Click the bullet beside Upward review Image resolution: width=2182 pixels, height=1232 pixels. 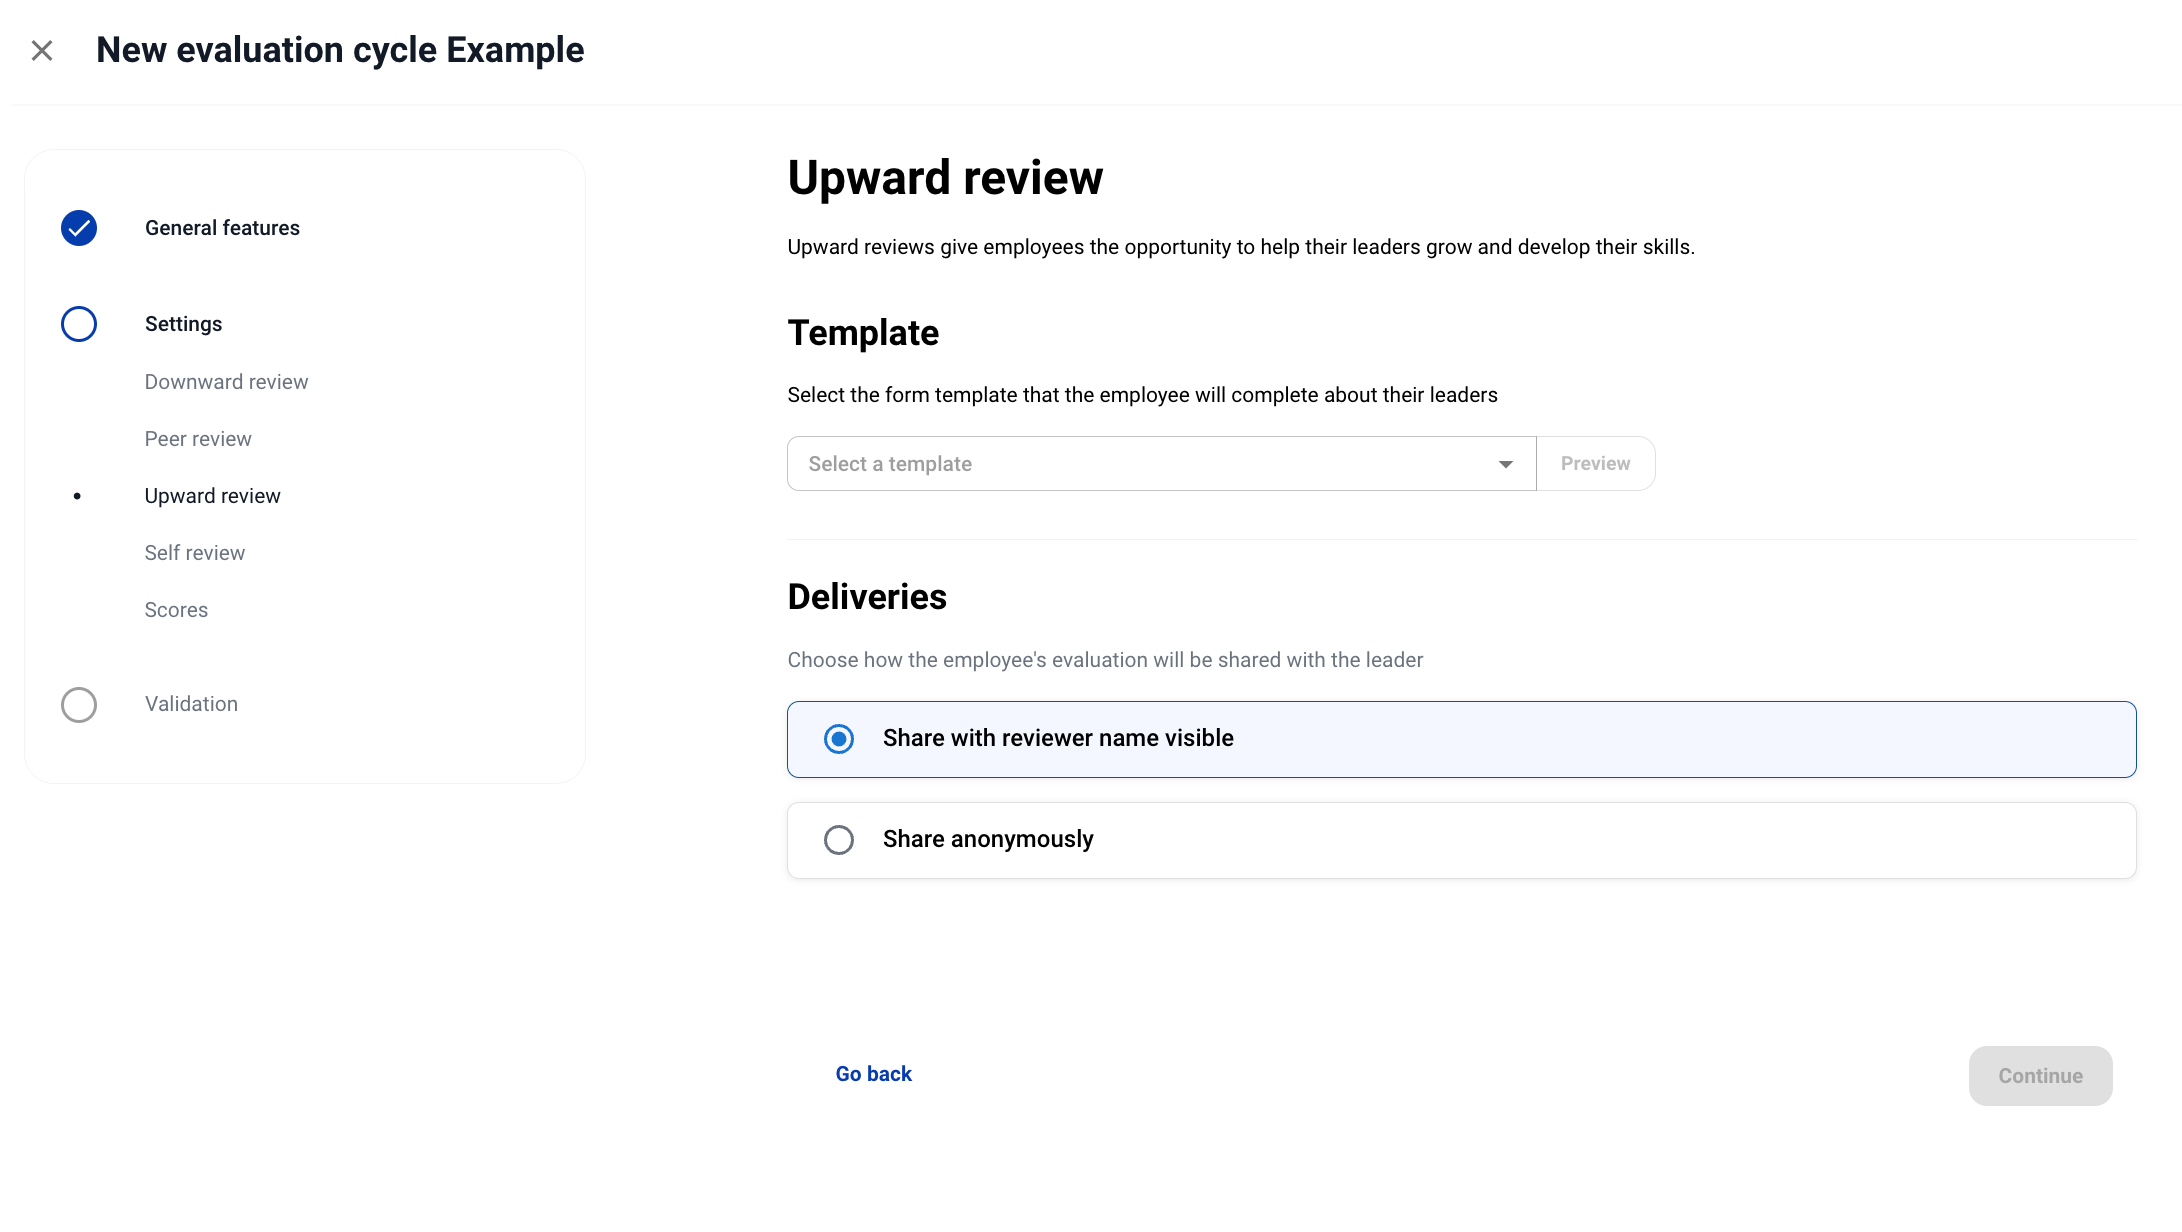[x=77, y=496]
